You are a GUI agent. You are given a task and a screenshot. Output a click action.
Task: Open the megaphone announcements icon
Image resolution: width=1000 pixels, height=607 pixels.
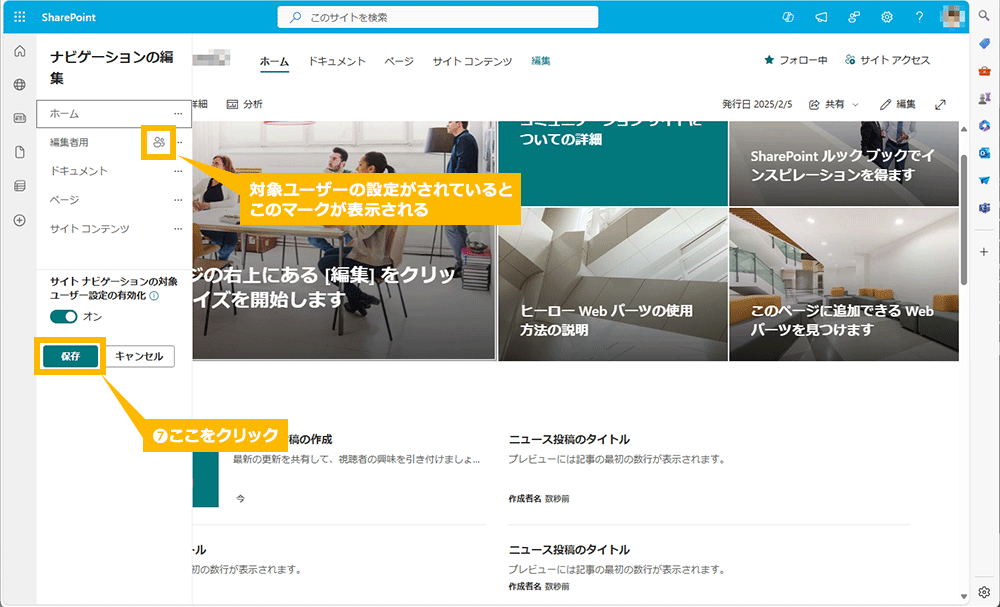point(821,17)
